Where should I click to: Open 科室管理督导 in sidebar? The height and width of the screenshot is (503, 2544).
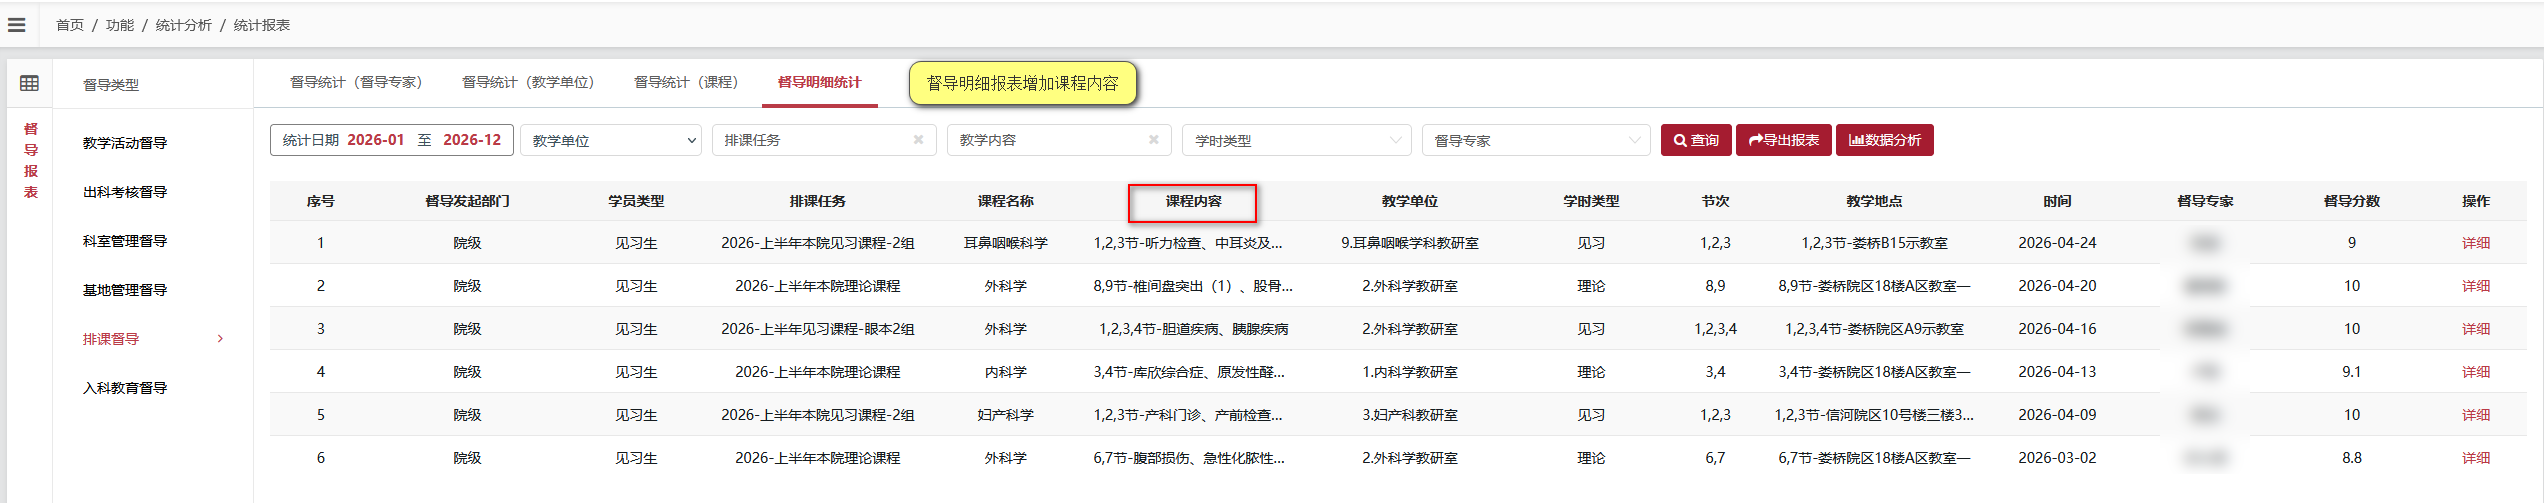click(x=125, y=241)
